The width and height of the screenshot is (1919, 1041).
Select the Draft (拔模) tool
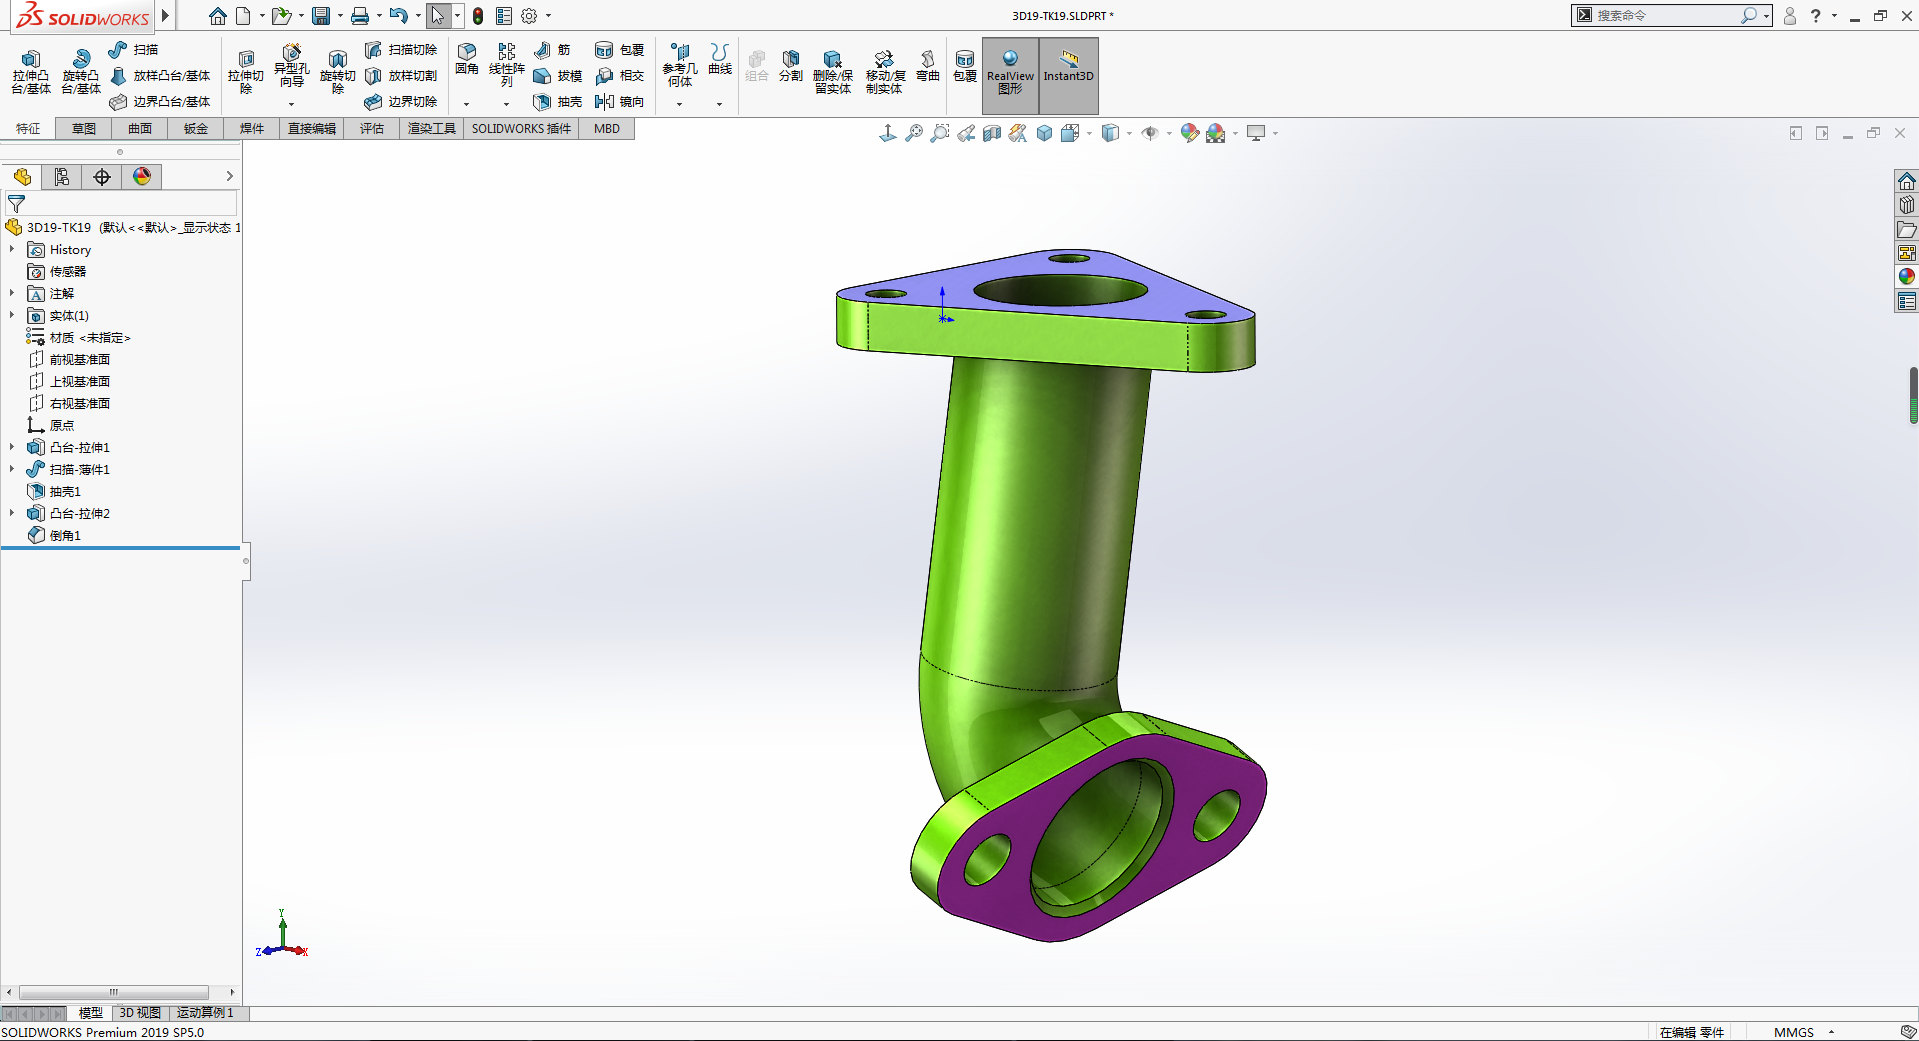click(558, 76)
